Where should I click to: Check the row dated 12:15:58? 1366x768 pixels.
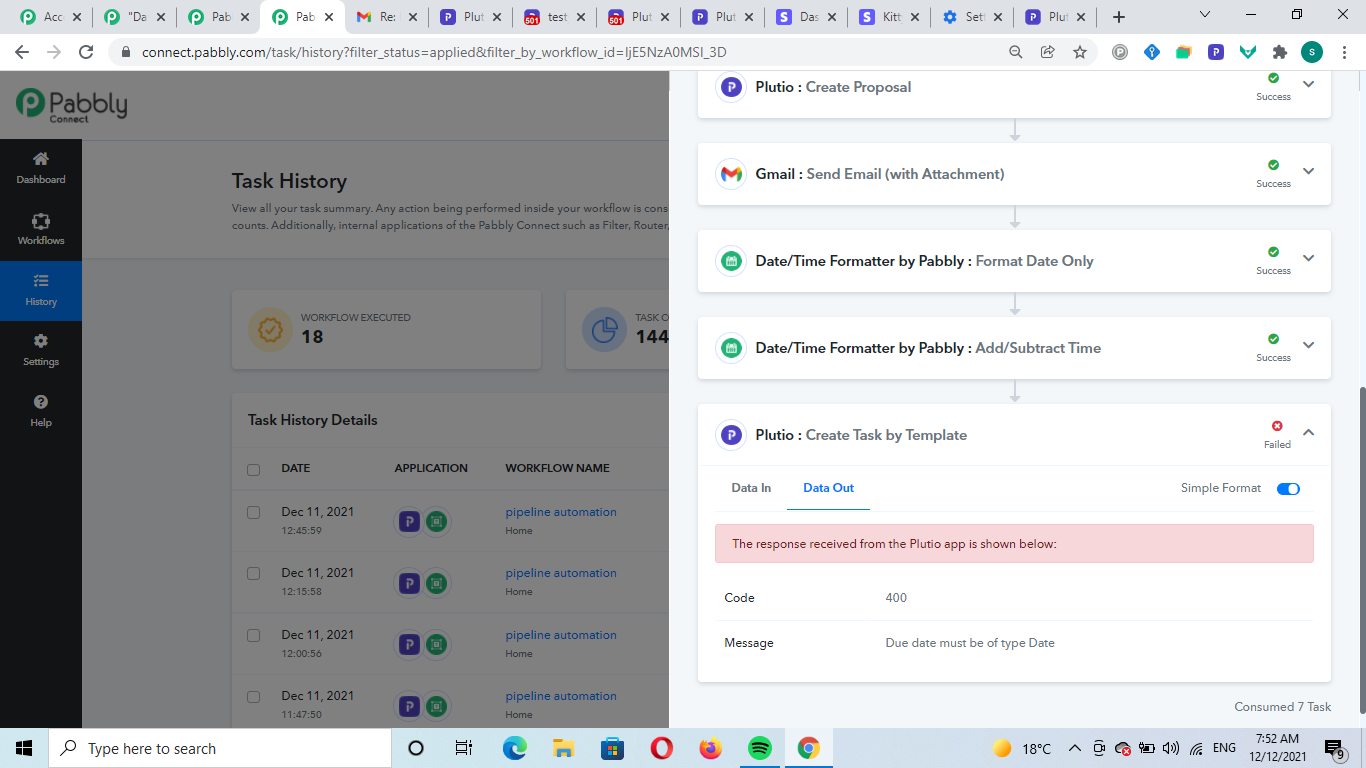(253, 573)
